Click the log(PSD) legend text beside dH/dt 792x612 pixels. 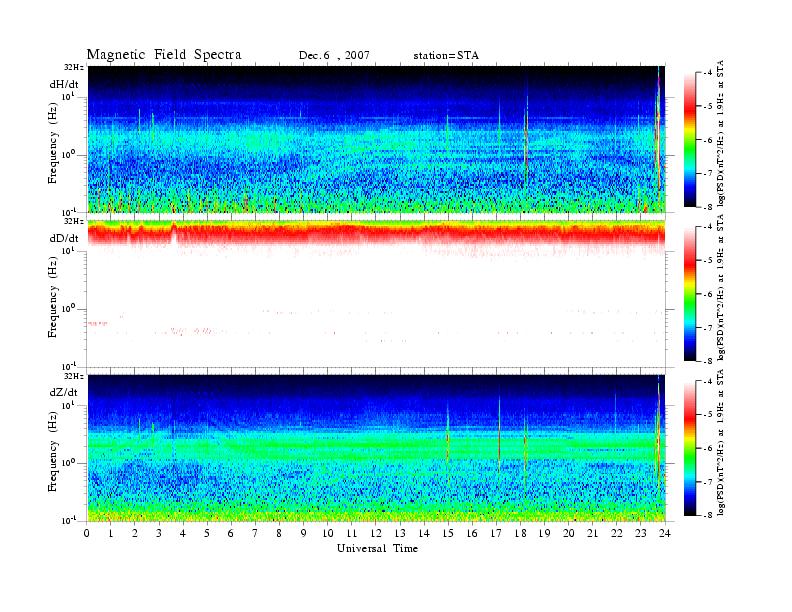pyautogui.click(x=721, y=133)
